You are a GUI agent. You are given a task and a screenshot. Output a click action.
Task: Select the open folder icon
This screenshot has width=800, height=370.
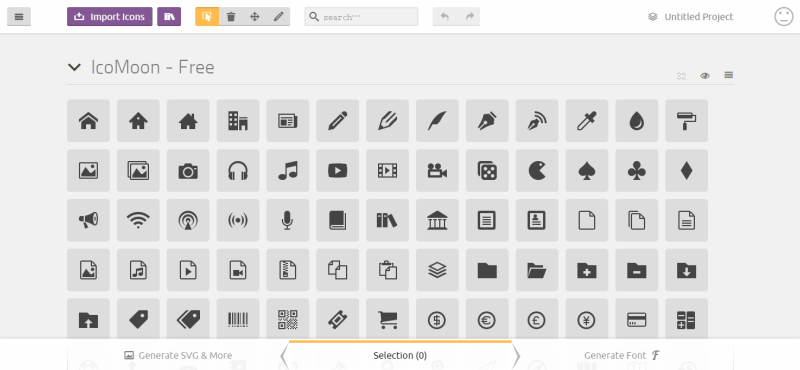point(537,270)
